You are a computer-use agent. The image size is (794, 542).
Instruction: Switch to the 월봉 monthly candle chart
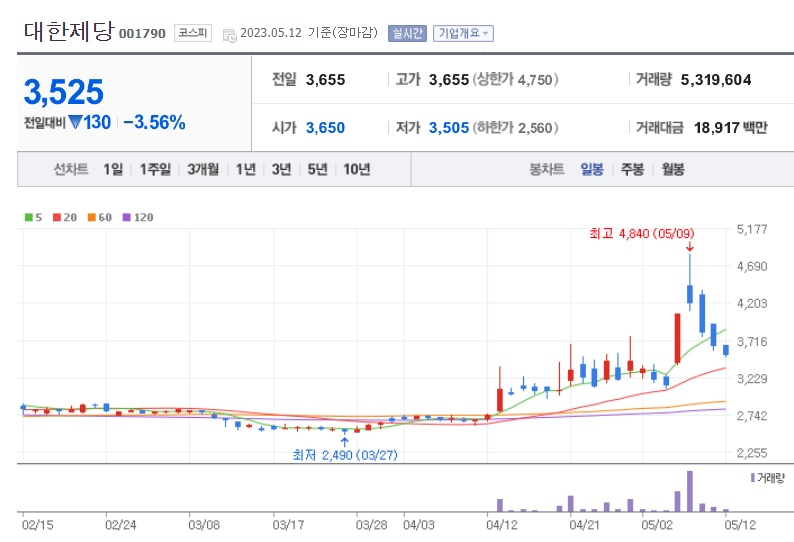coord(673,169)
